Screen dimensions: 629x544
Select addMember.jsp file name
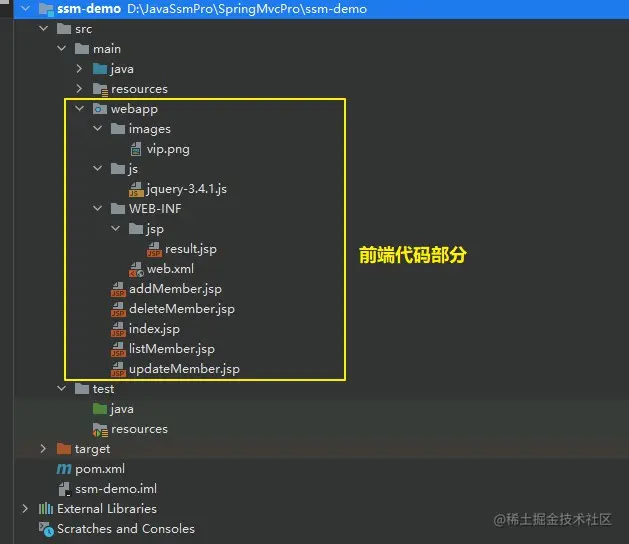coord(175,289)
